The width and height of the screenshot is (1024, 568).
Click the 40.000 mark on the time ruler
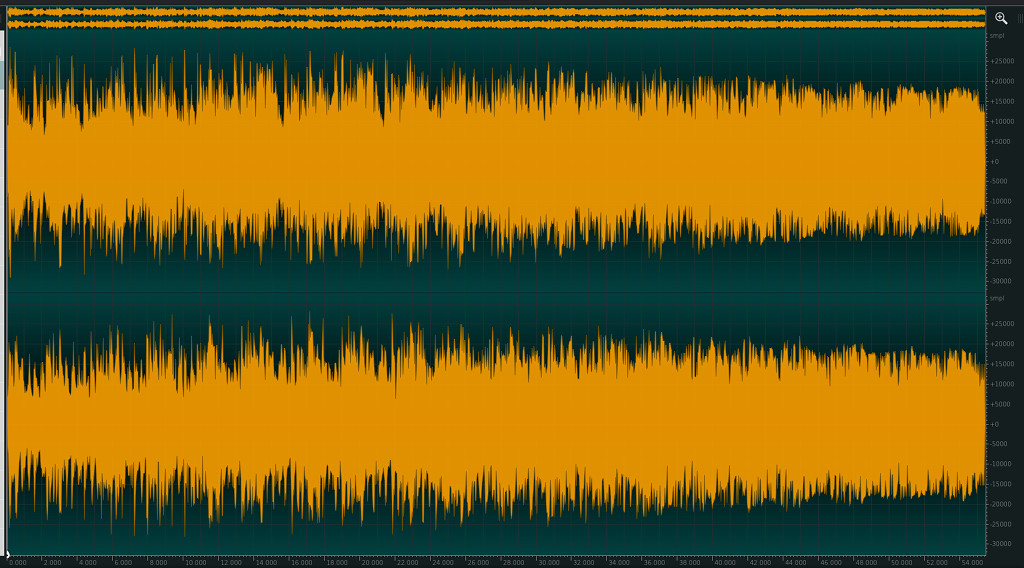tap(726, 562)
